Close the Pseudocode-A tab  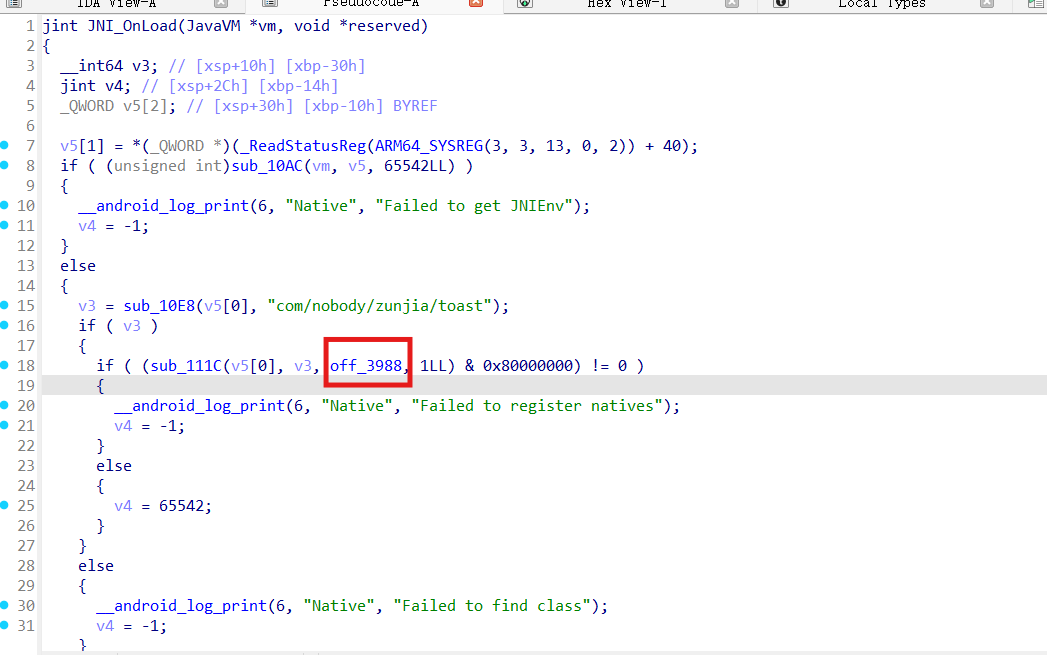click(476, 4)
